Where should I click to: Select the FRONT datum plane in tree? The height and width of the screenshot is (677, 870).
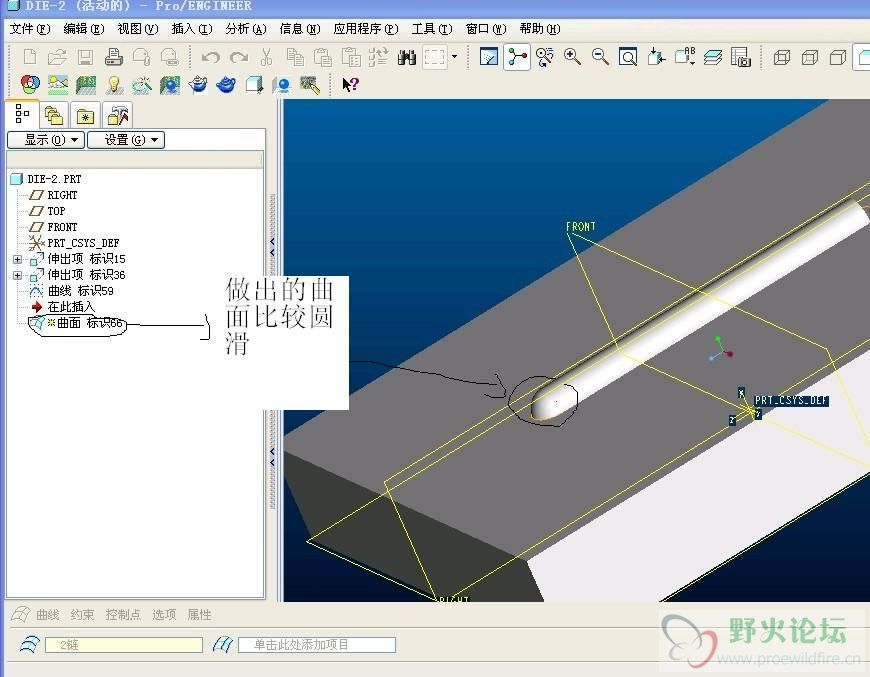click(62, 228)
